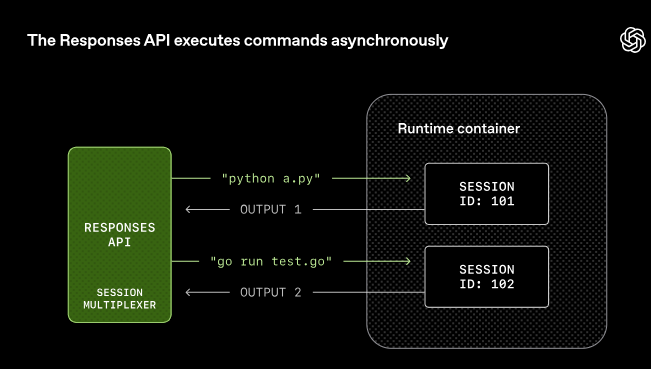Select the RESPONSES API text in green box
The height and width of the screenshot is (369, 651).
click(120, 235)
